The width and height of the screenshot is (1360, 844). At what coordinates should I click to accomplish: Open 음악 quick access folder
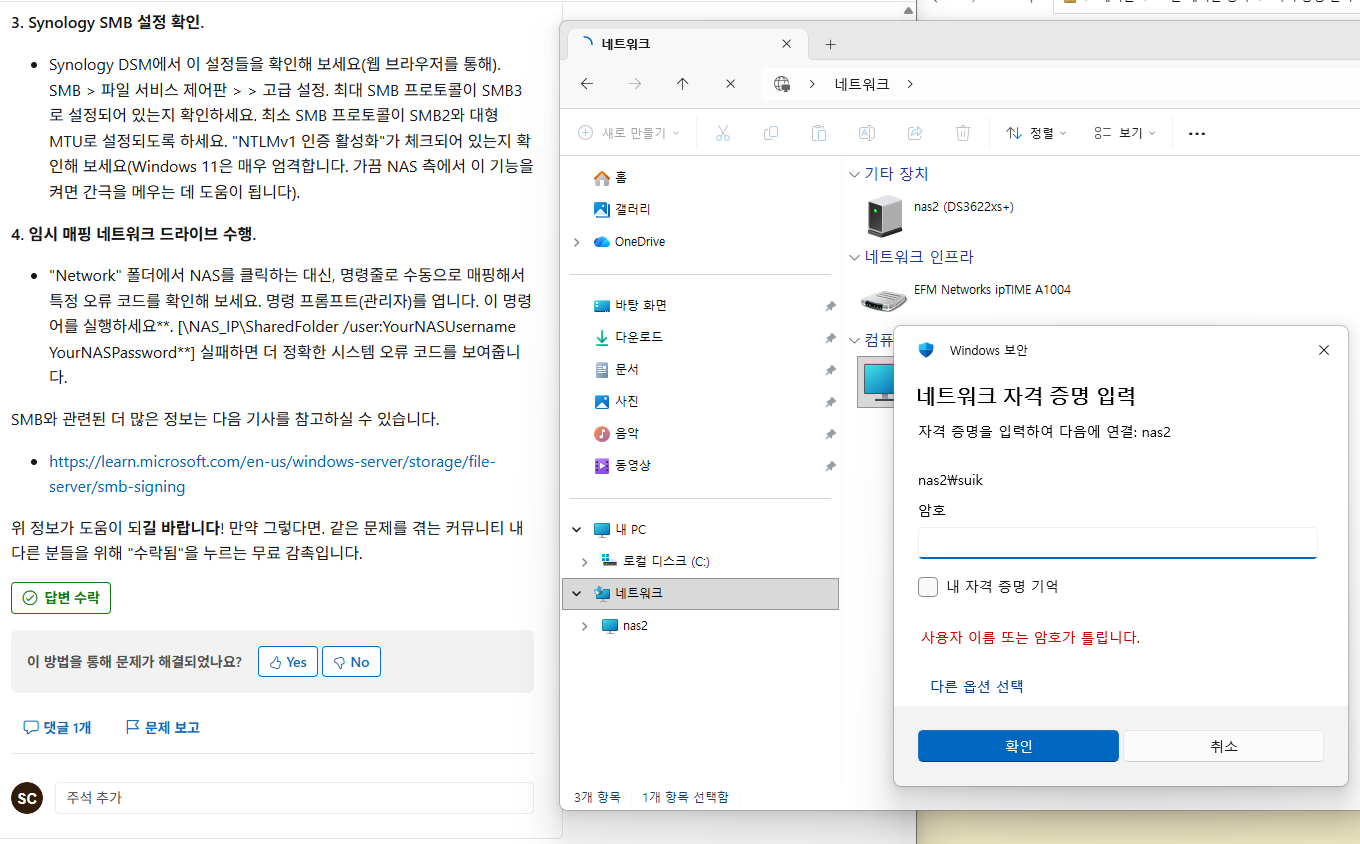point(616,433)
